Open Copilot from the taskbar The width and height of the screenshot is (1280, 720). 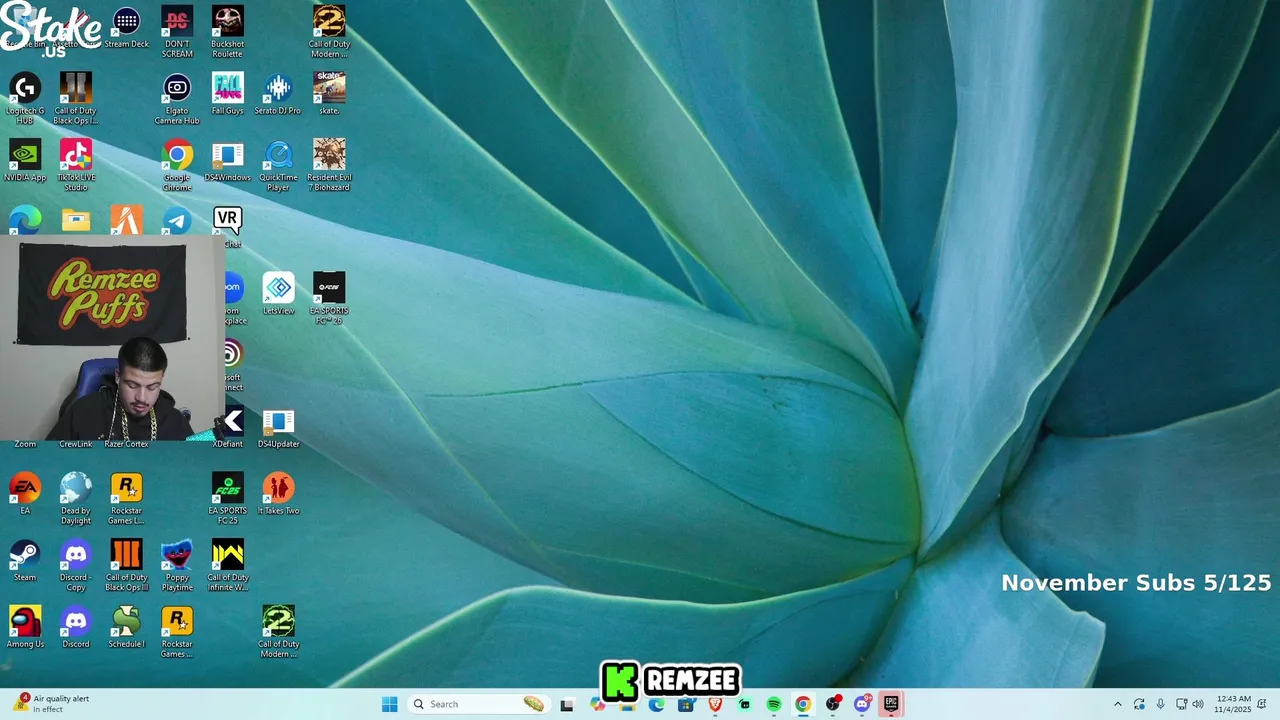pos(597,704)
